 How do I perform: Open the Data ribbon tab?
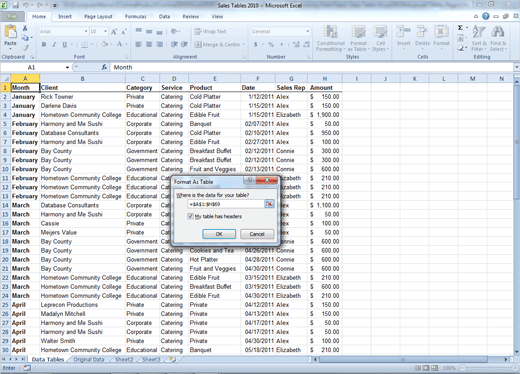[x=164, y=16]
